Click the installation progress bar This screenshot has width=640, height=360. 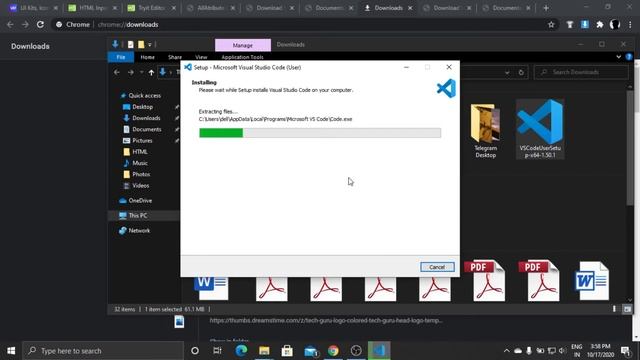coord(320,133)
